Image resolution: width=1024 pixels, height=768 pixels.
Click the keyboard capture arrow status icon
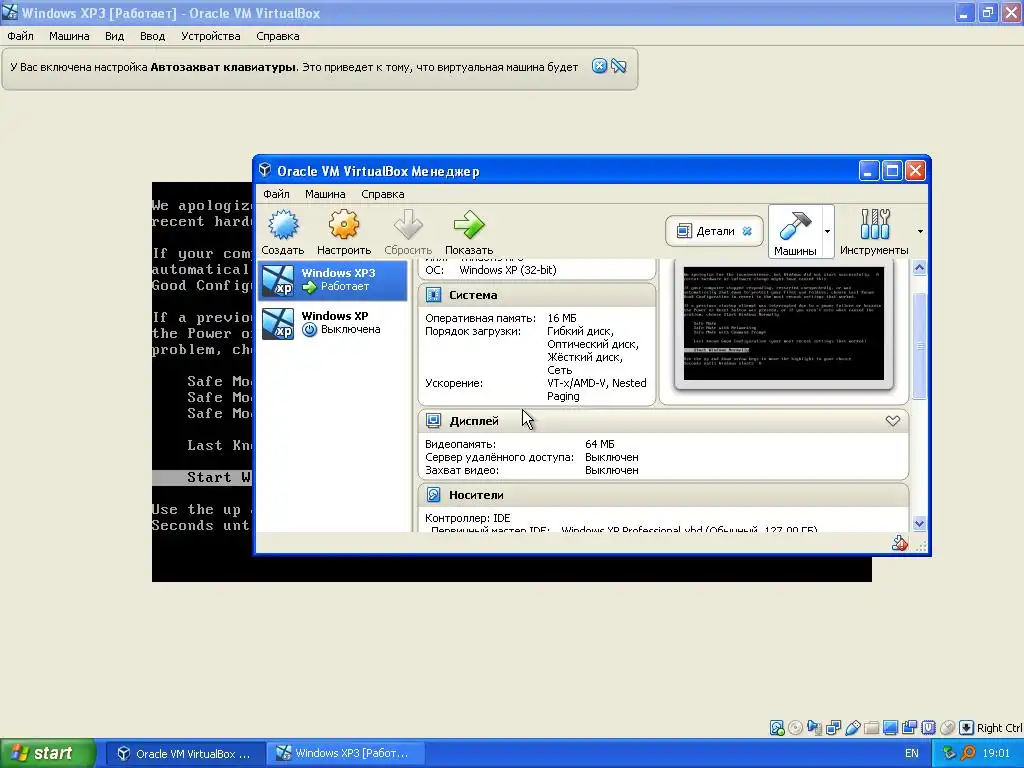pos(967,728)
